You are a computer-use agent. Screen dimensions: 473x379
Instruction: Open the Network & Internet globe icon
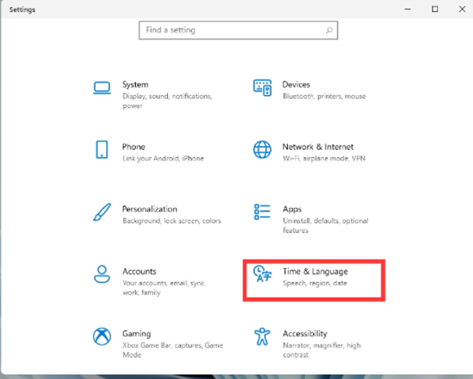tap(262, 150)
